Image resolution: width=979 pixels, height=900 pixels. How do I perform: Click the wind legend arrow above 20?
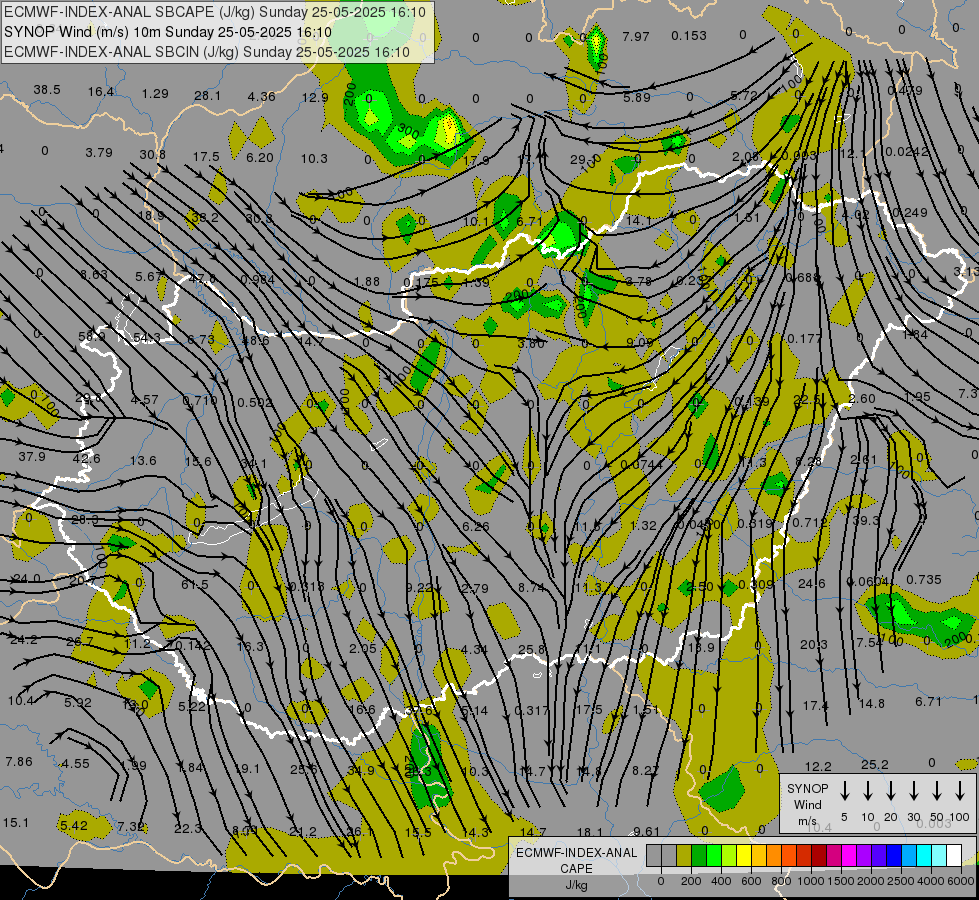pos(891,791)
